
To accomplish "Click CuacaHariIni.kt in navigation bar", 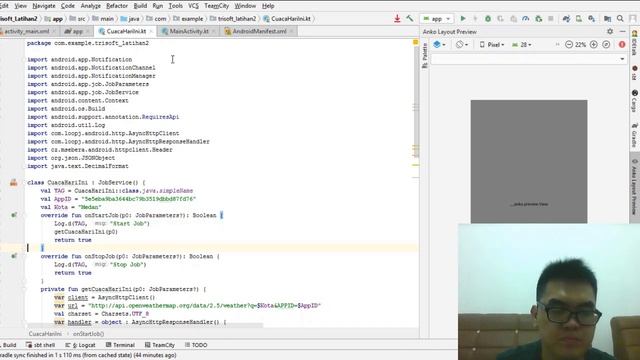I will (x=287, y=19).
